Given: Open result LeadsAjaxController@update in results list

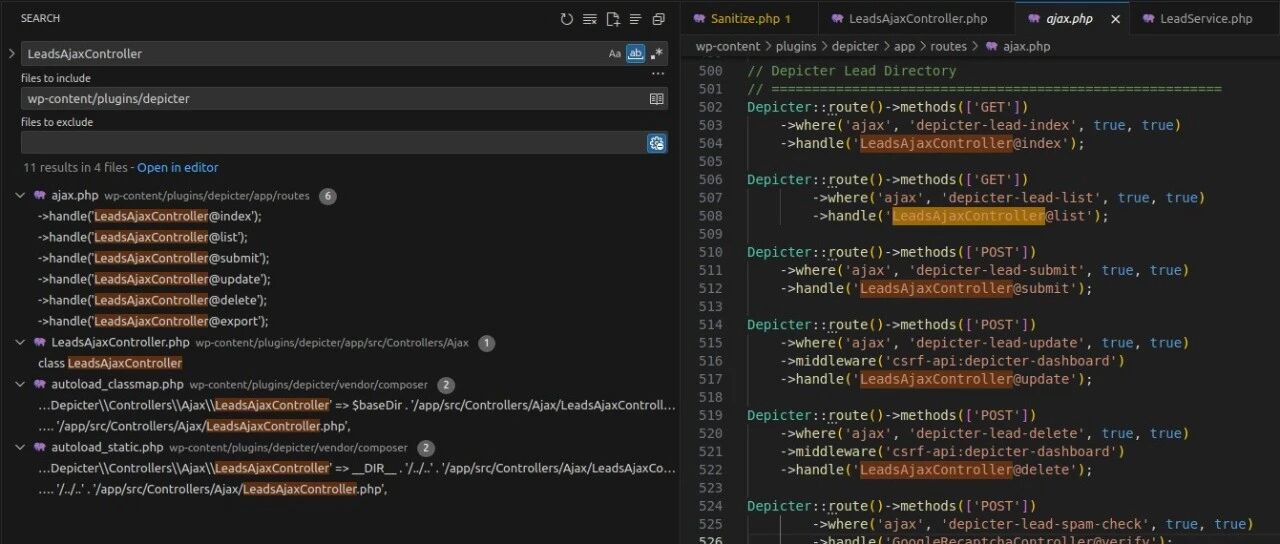Looking at the screenshot, I should pos(154,280).
